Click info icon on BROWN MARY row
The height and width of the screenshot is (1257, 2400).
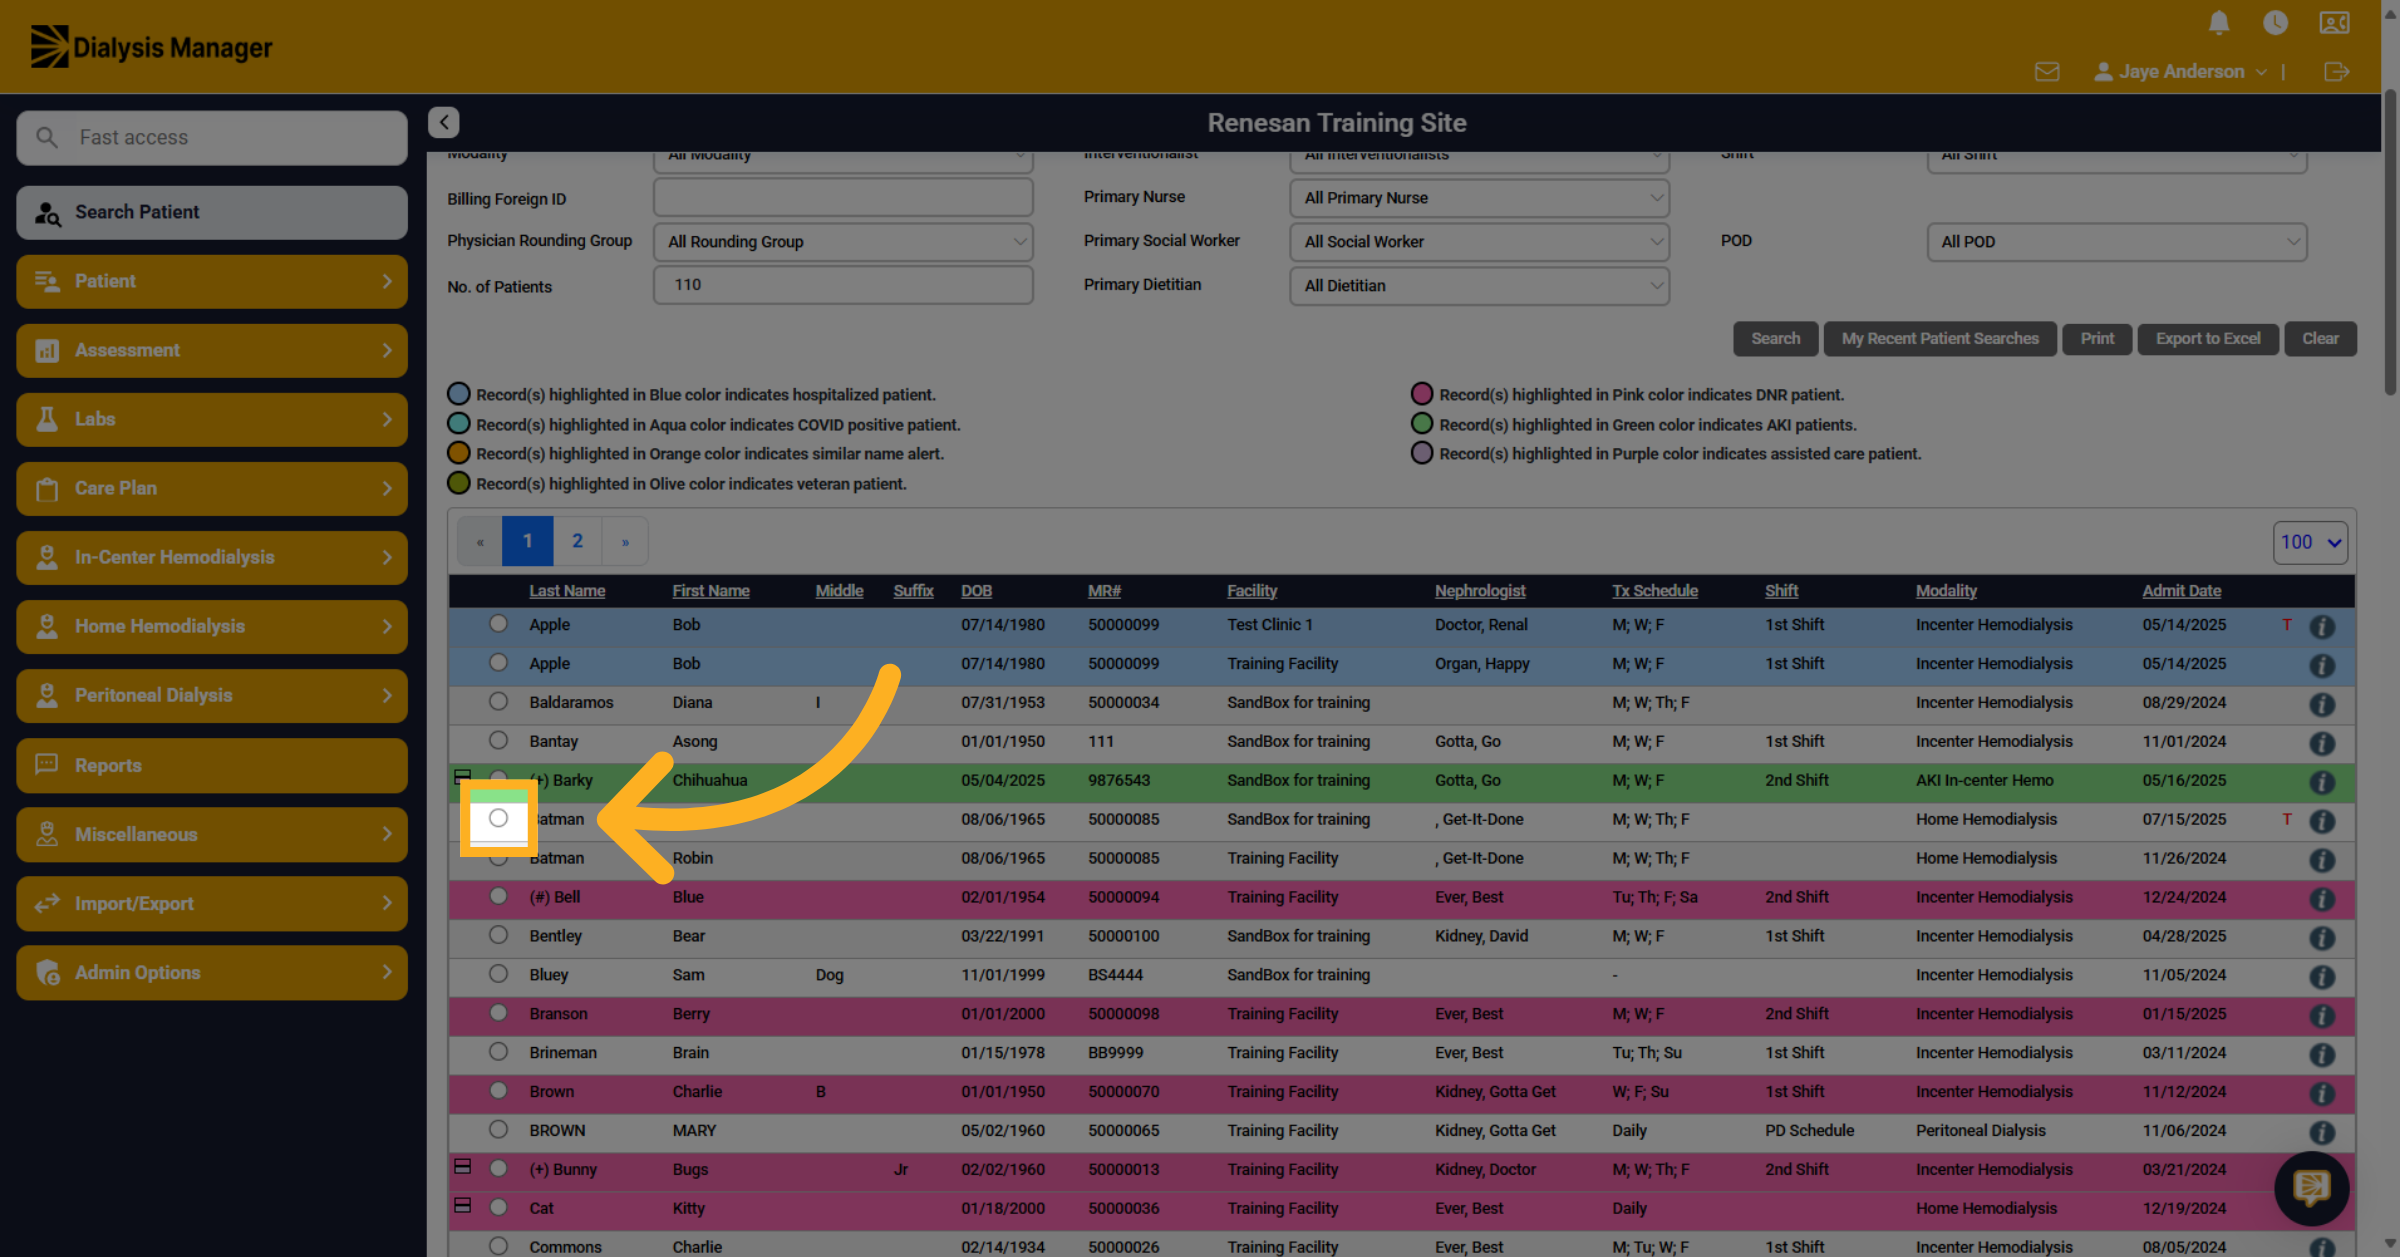[x=2322, y=1133]
